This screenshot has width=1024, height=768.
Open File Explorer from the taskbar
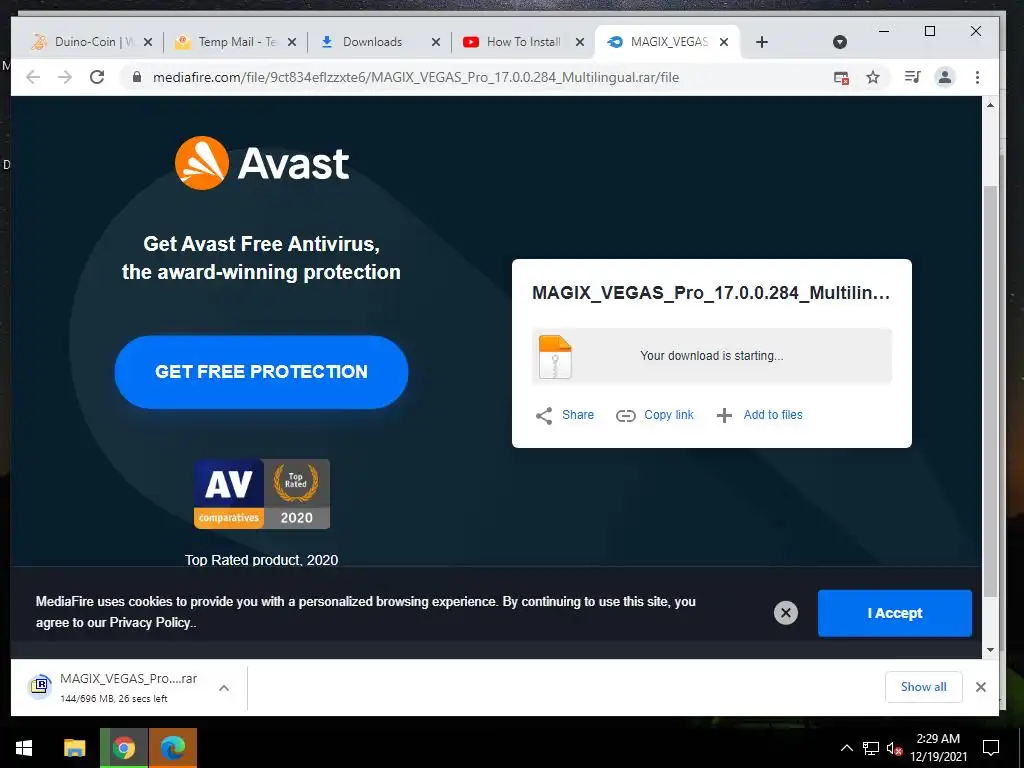[74, 748]
